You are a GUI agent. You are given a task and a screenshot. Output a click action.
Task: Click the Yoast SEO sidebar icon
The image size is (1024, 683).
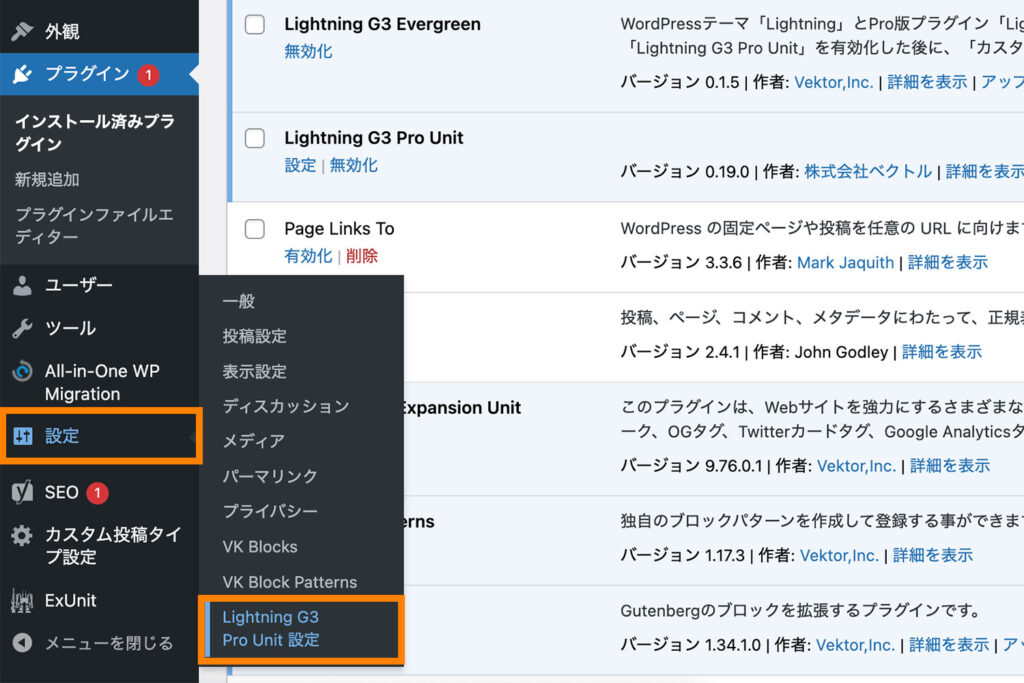tap(22, 491)
